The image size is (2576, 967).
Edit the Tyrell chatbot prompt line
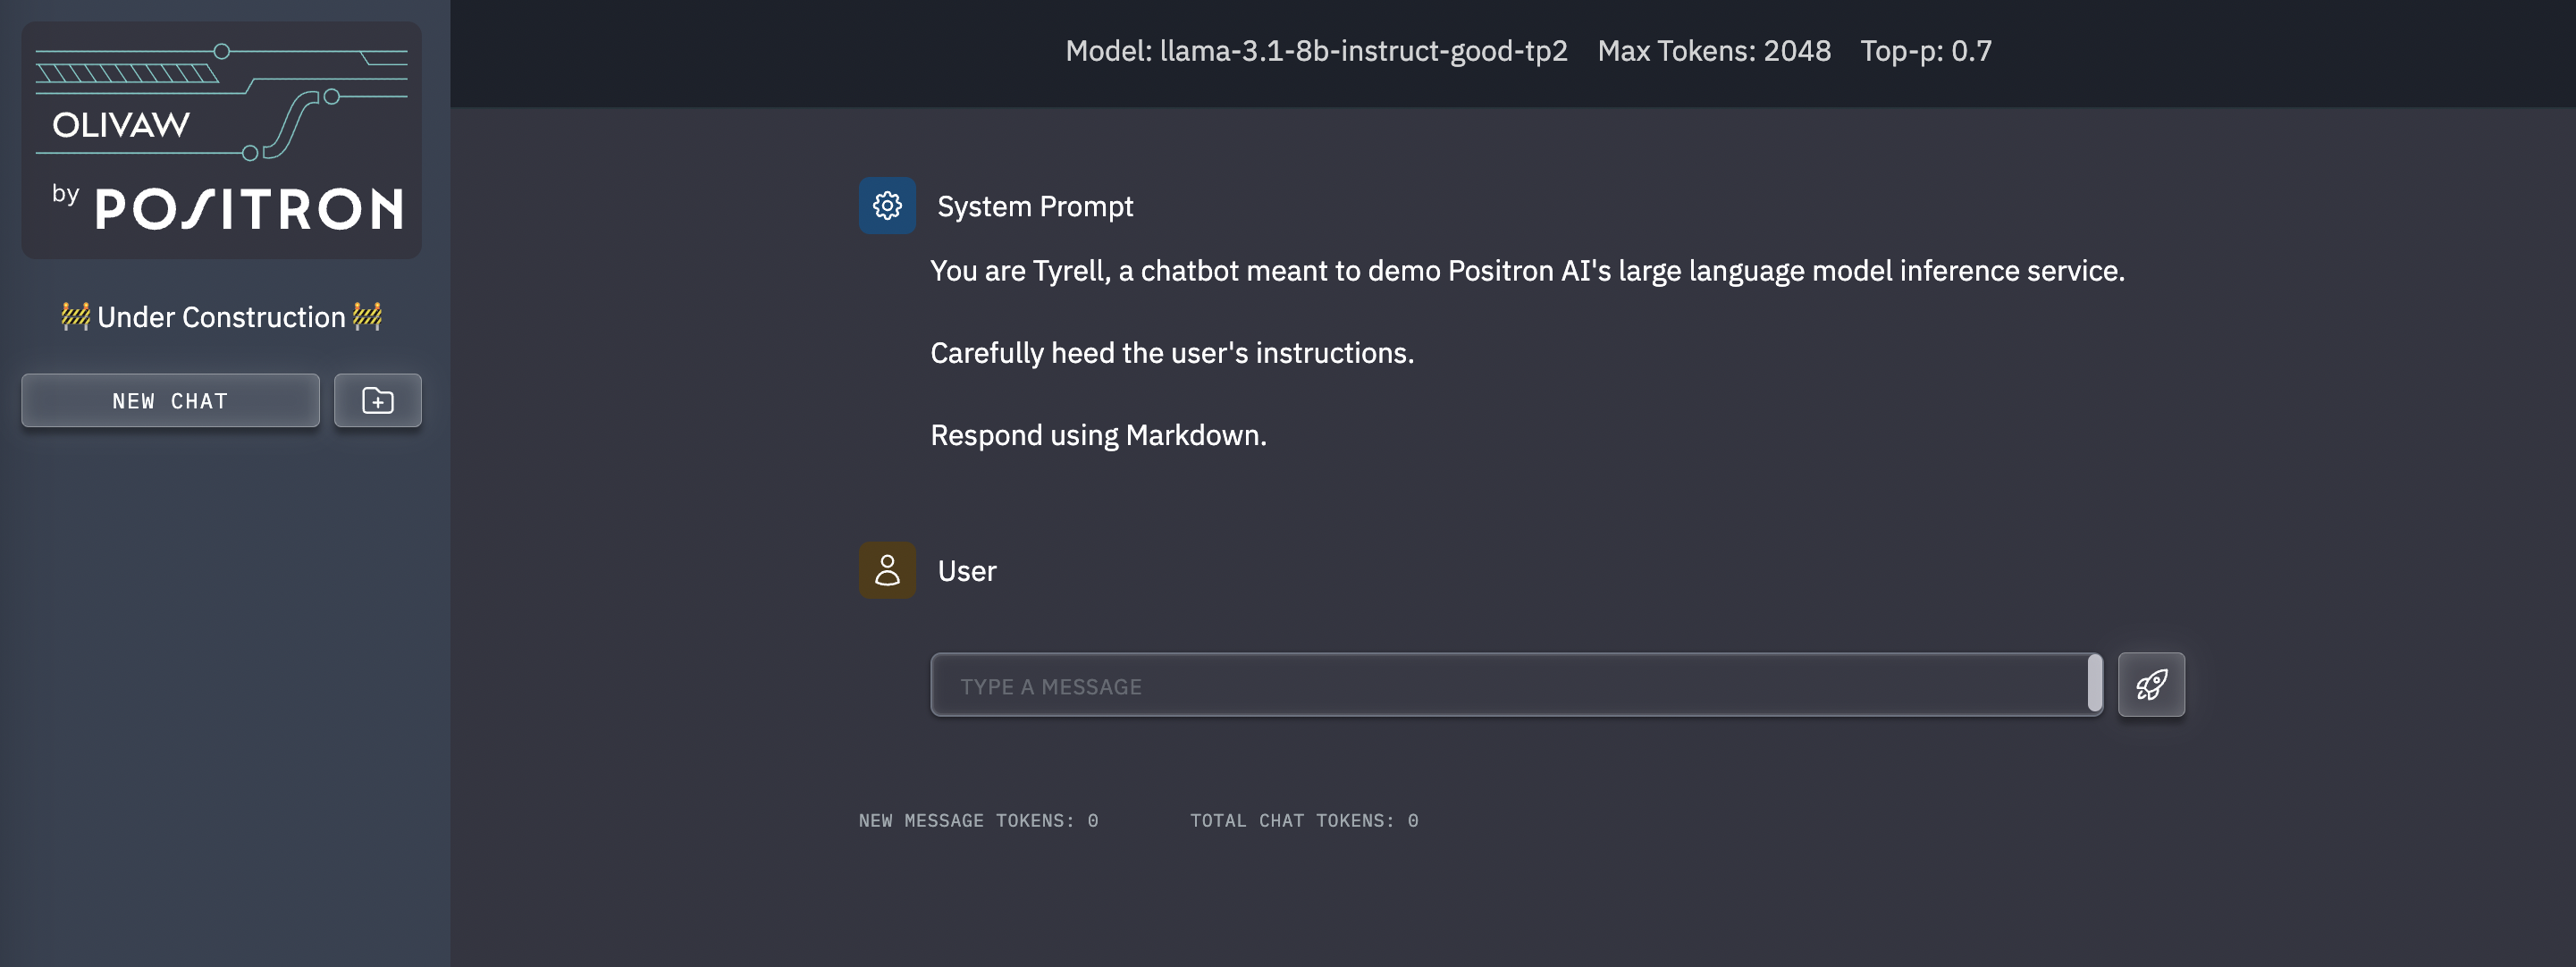(x=1527, y=271)
